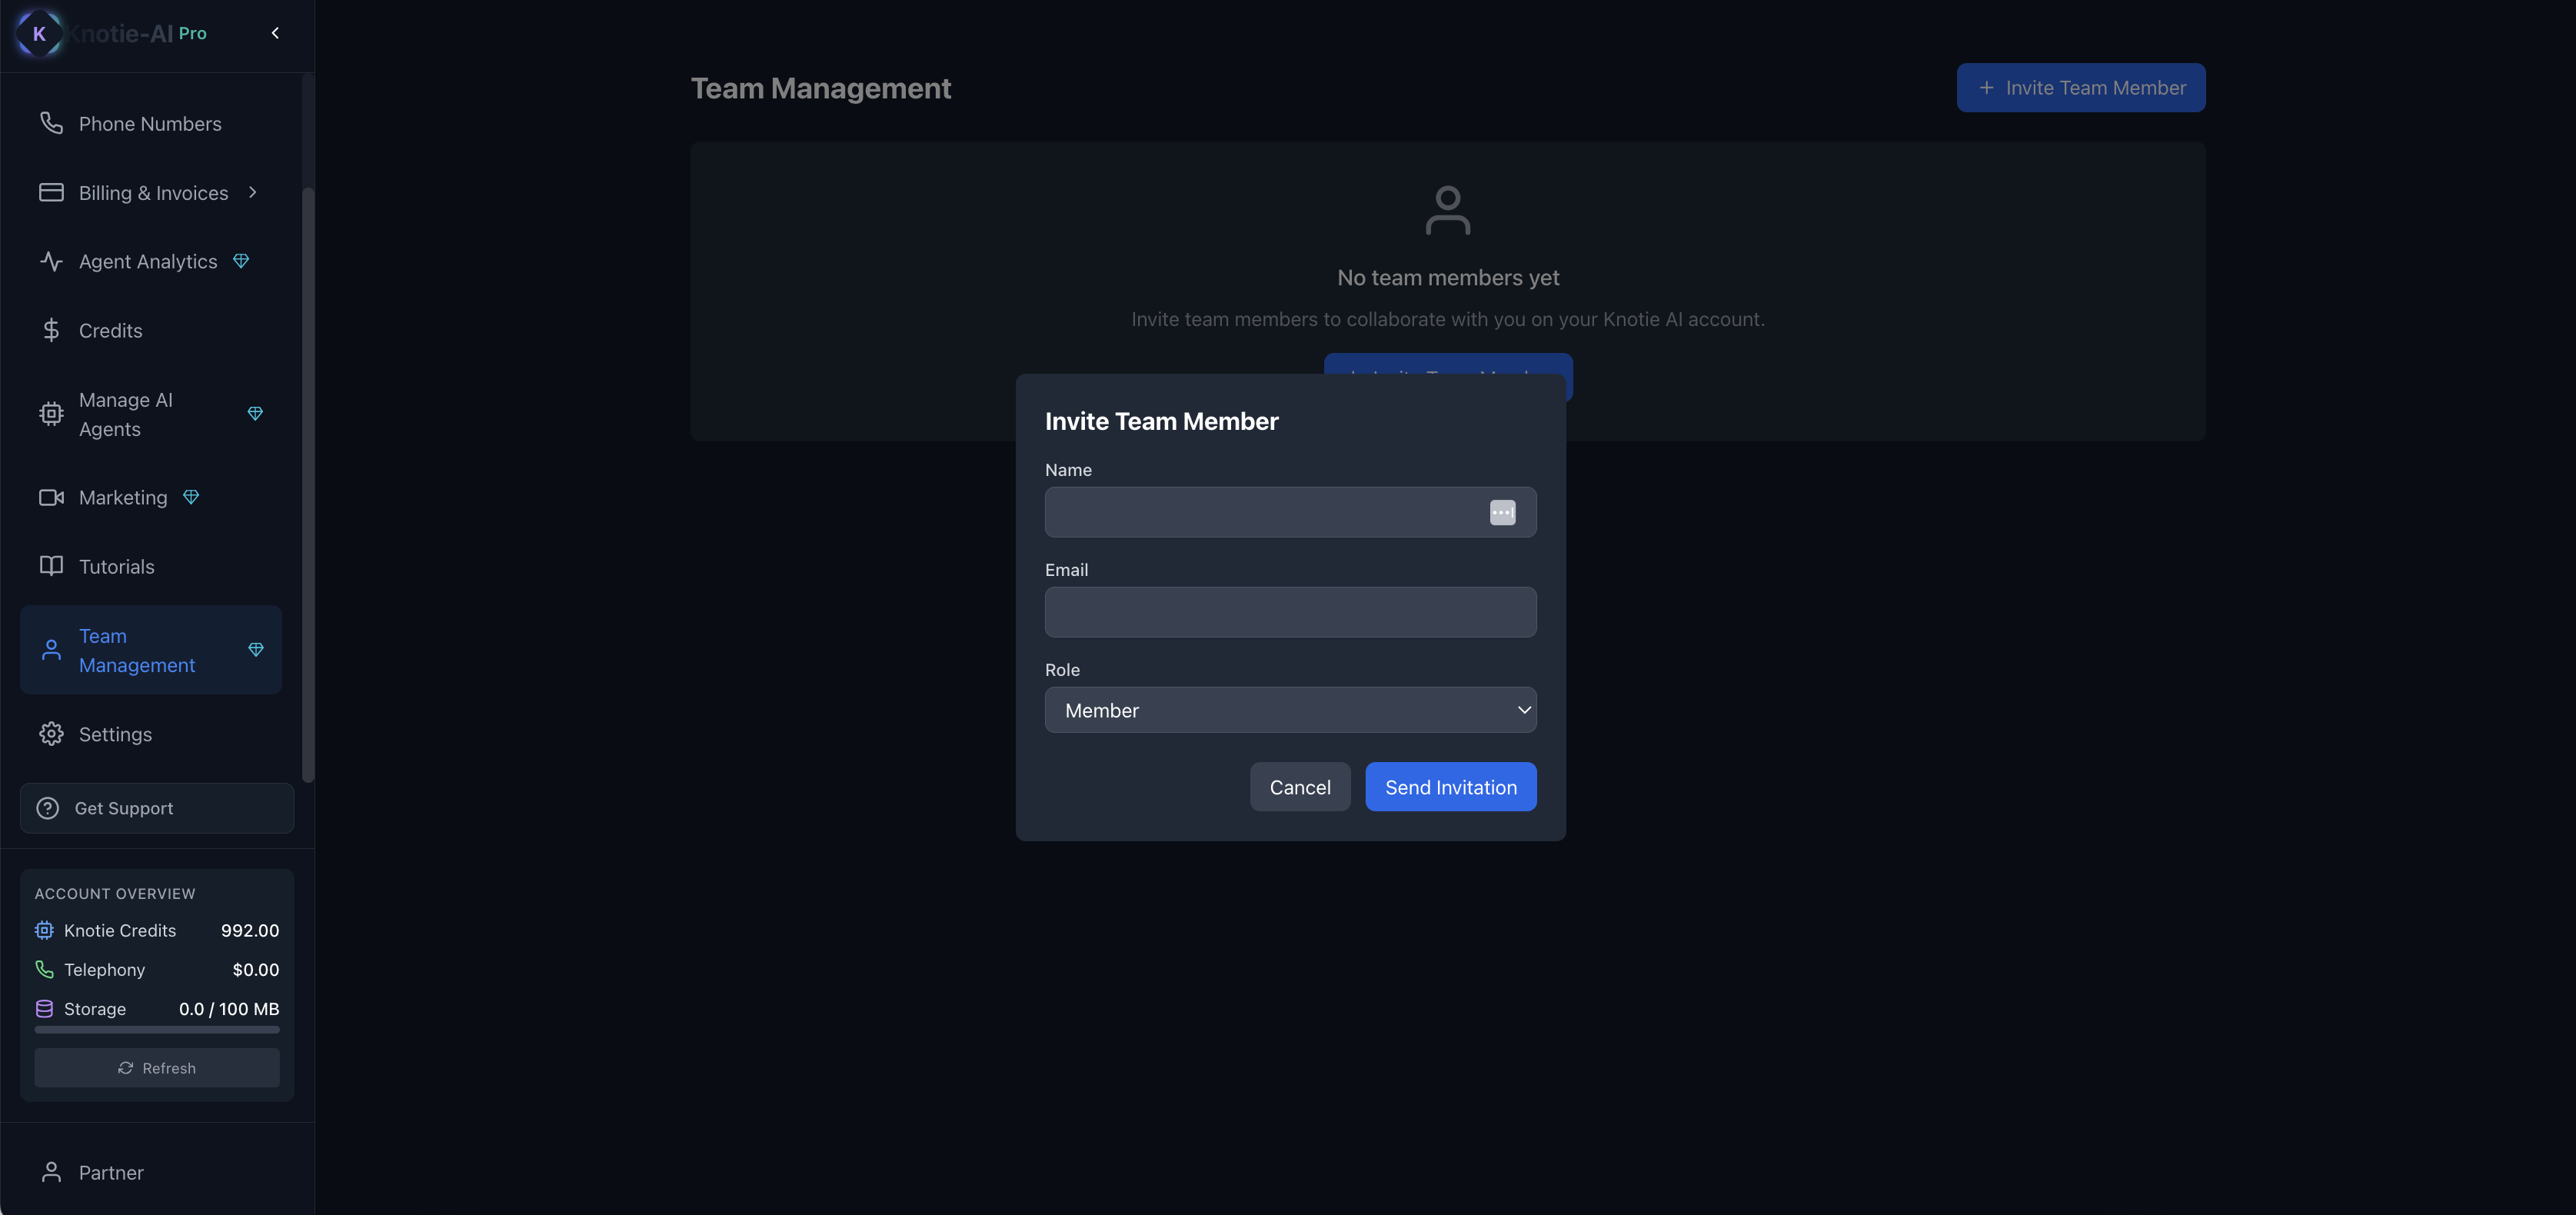This screenshot has height=1215, width=2576.
Task: Open the Role dropdown showing Member
Action: coord(1290,710)
